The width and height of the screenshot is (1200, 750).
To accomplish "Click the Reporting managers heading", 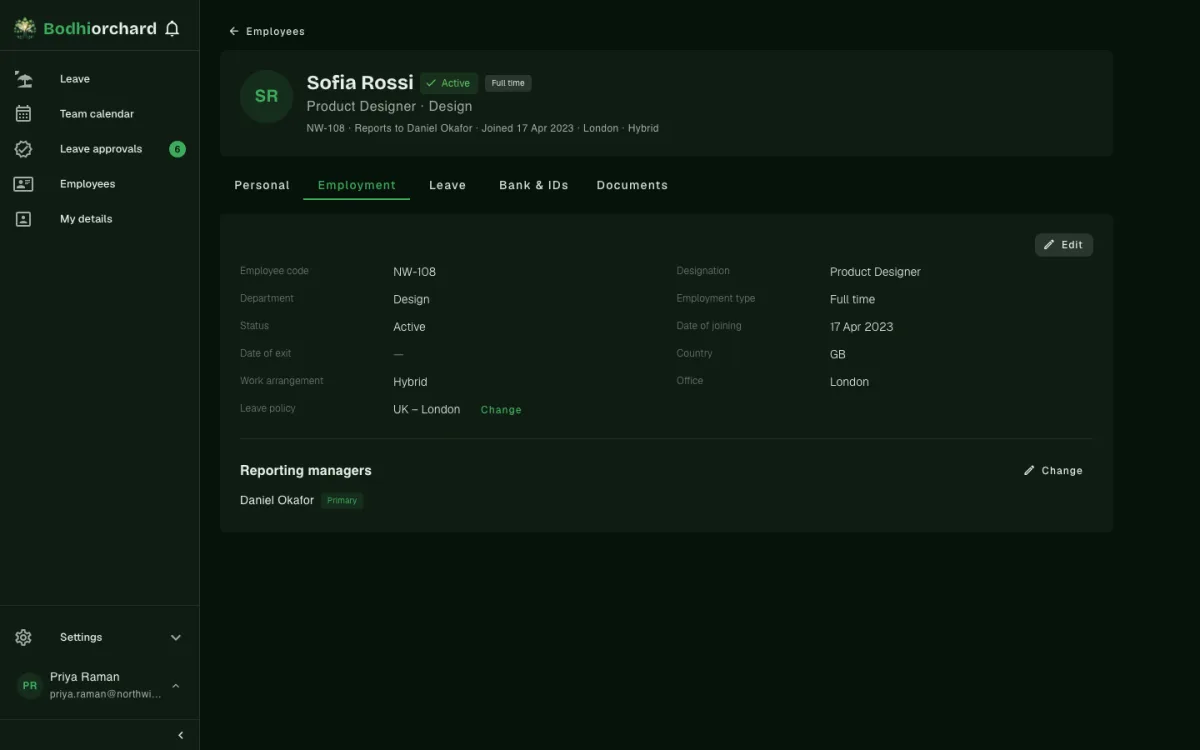I will coord(306,470).
